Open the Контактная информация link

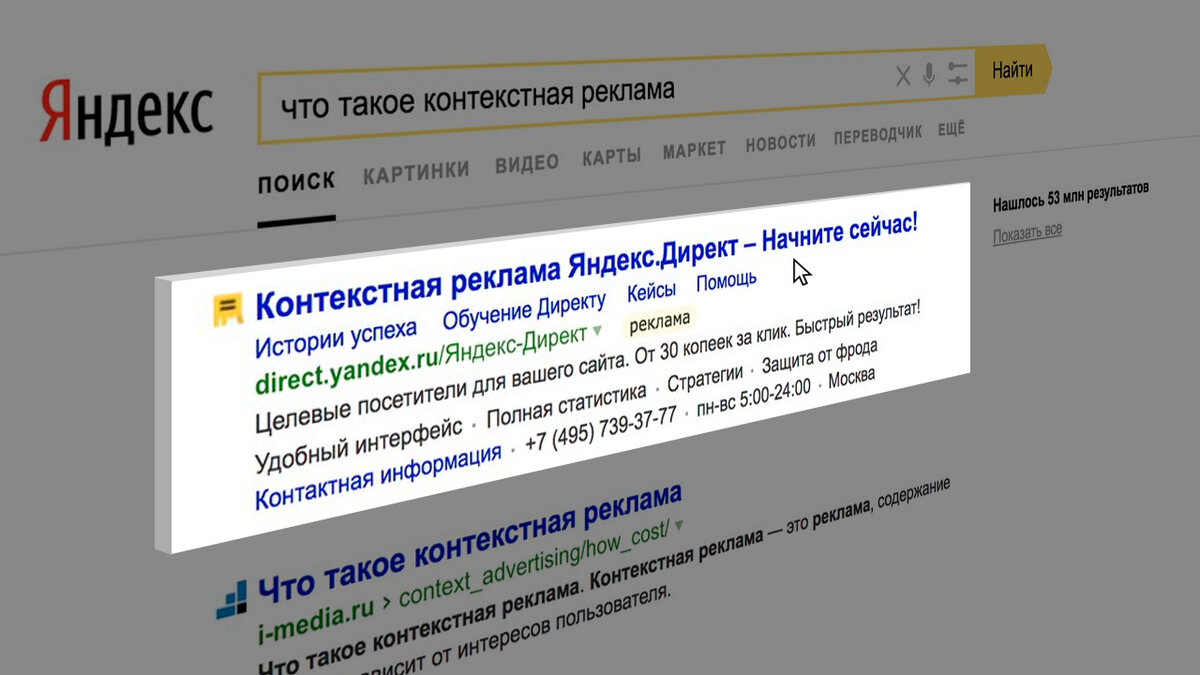click(x=377, y=475)
